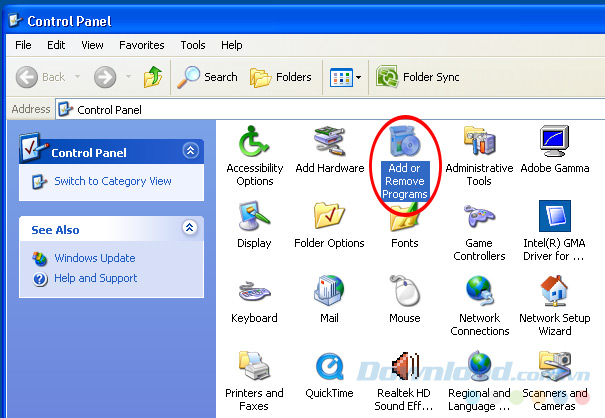Open the Display settings icon
Viewport: 605px width, 418px height.
coord(254,216)
